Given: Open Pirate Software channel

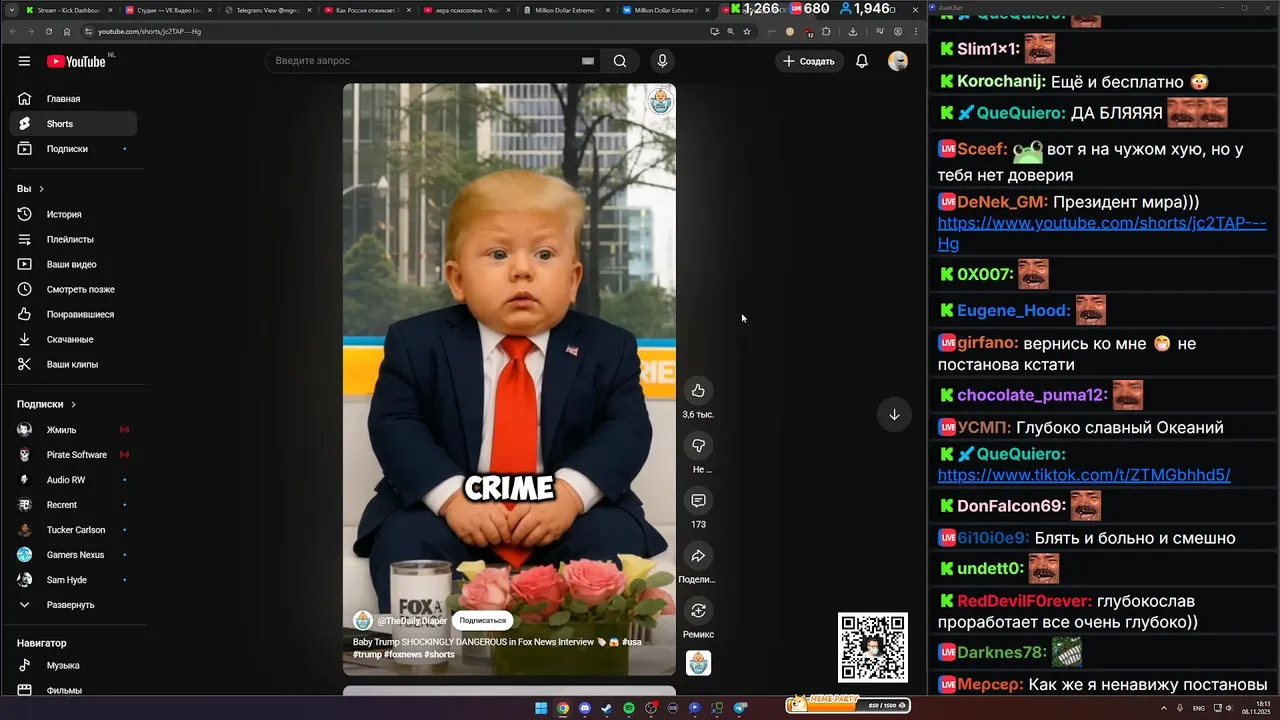Looking at the screenshot, I should tap(72, 455).
